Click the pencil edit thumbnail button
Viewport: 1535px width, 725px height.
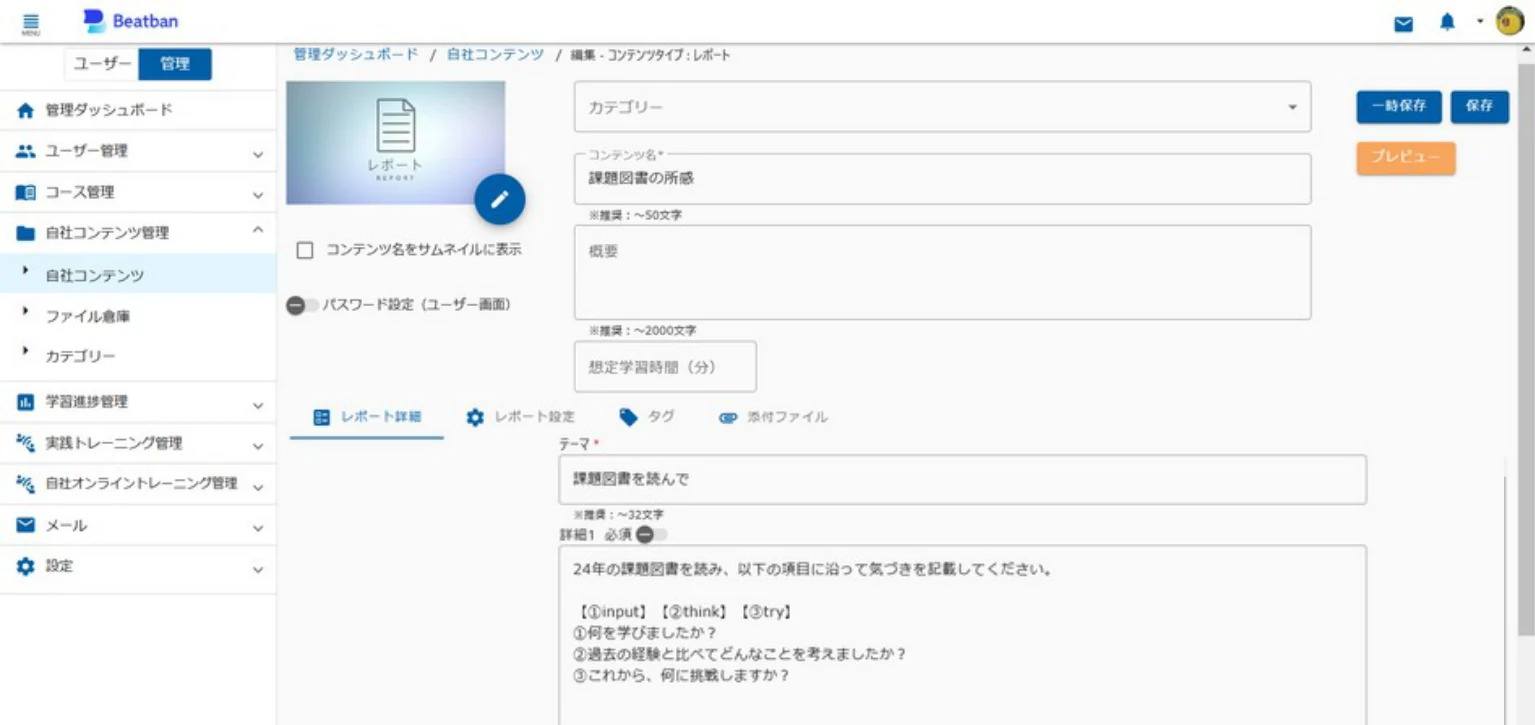pyautogui.click(x=500, y=199)
